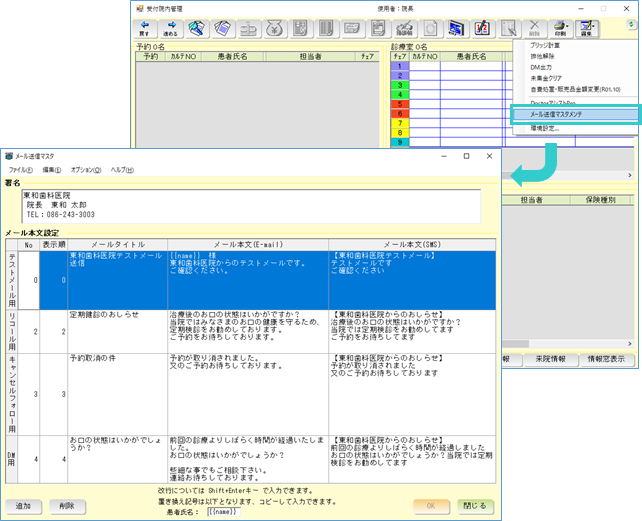642x521 pixels.
Task: Open the ヘルプ menu
Action: tap(121, 170)
